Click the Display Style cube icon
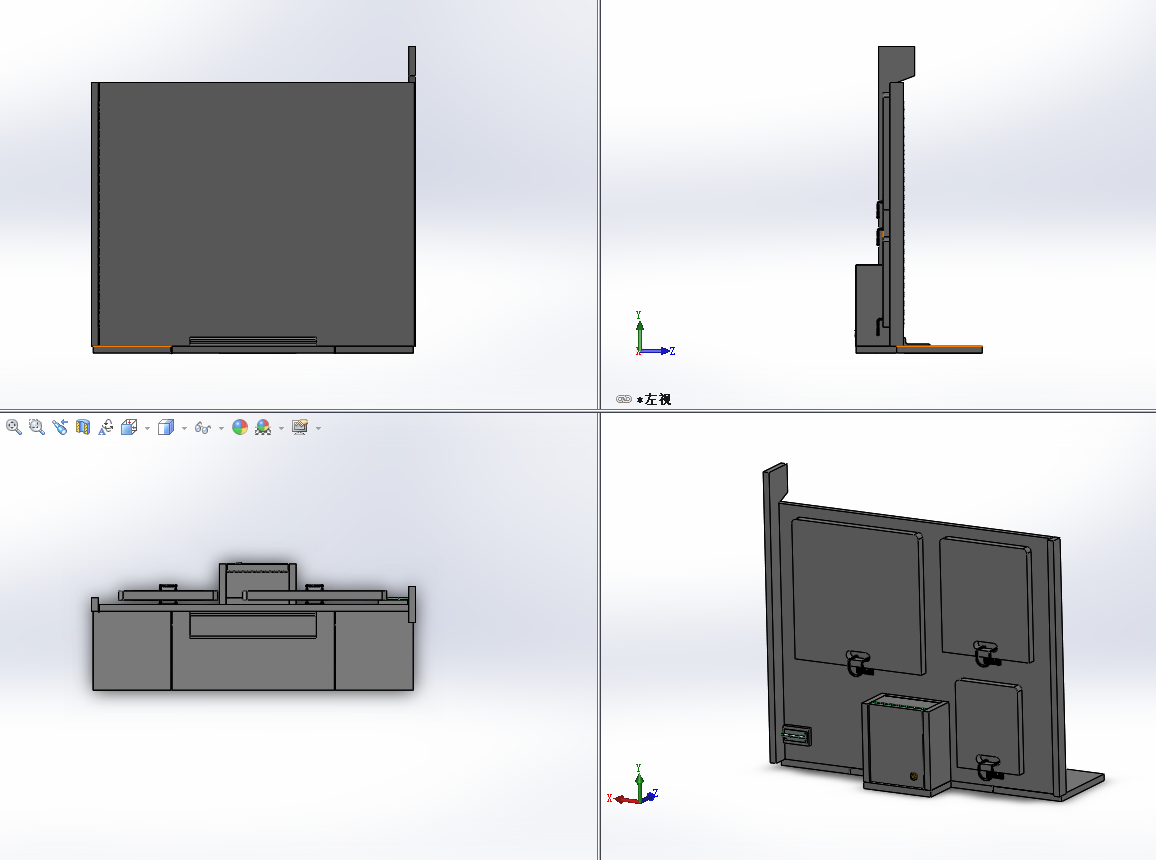 (166, 427)
